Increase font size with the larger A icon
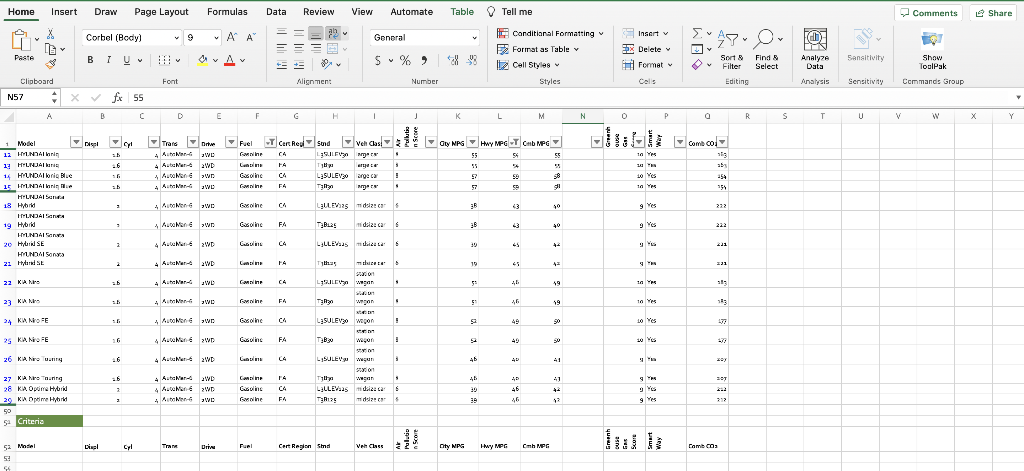The height and width of the screenshot is (471, 1024). pyautogui.click(x=232, y=38)
